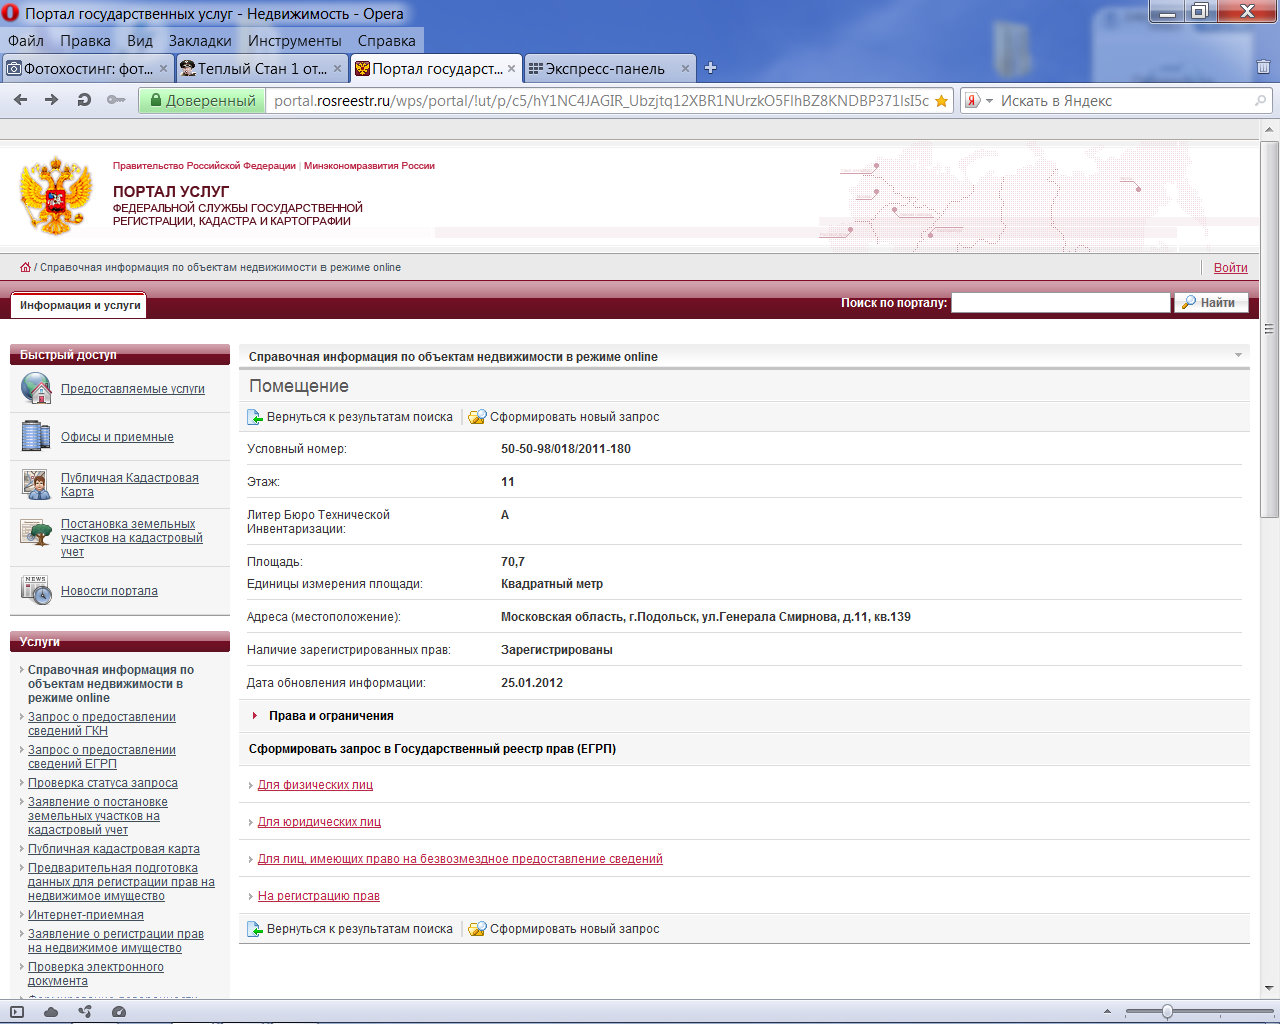Switch to the Экспресс-панель tab
The height and width of the screenshot is (1024, 1280).
pos(604,69)
